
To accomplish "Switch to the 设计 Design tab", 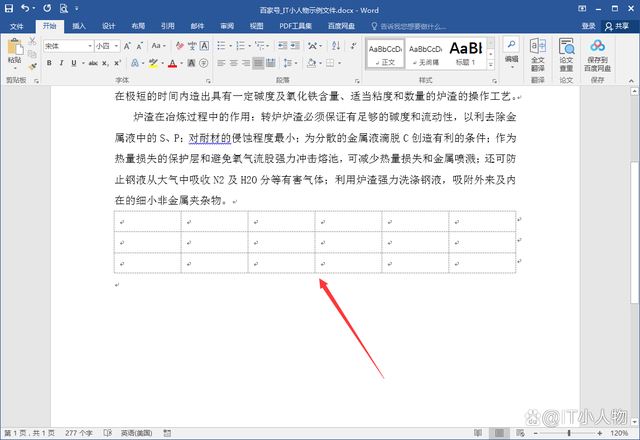I will (108, 26).
